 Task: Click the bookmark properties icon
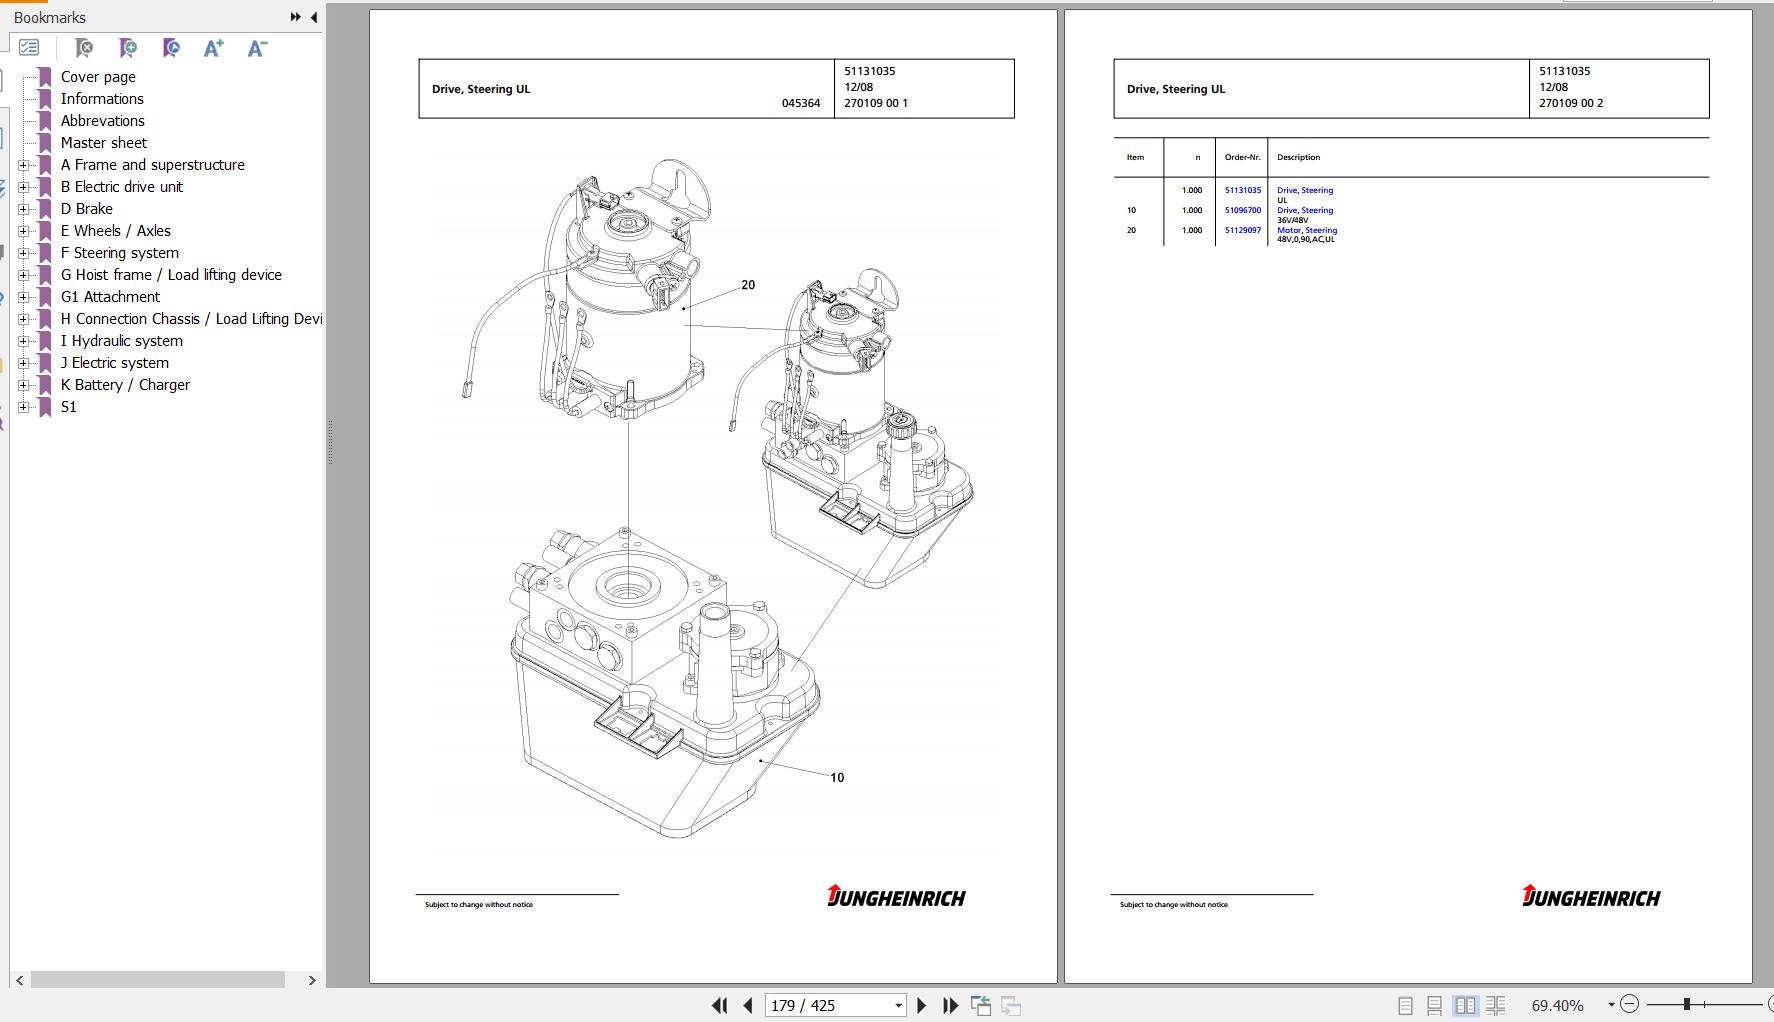pos(171,47)
